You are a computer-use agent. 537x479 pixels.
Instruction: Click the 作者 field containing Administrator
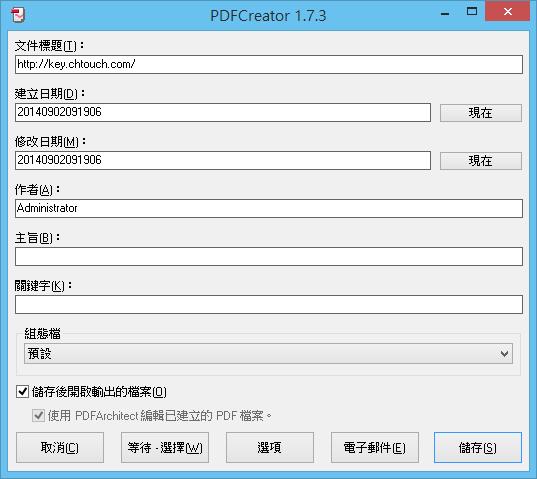[269, 208]
